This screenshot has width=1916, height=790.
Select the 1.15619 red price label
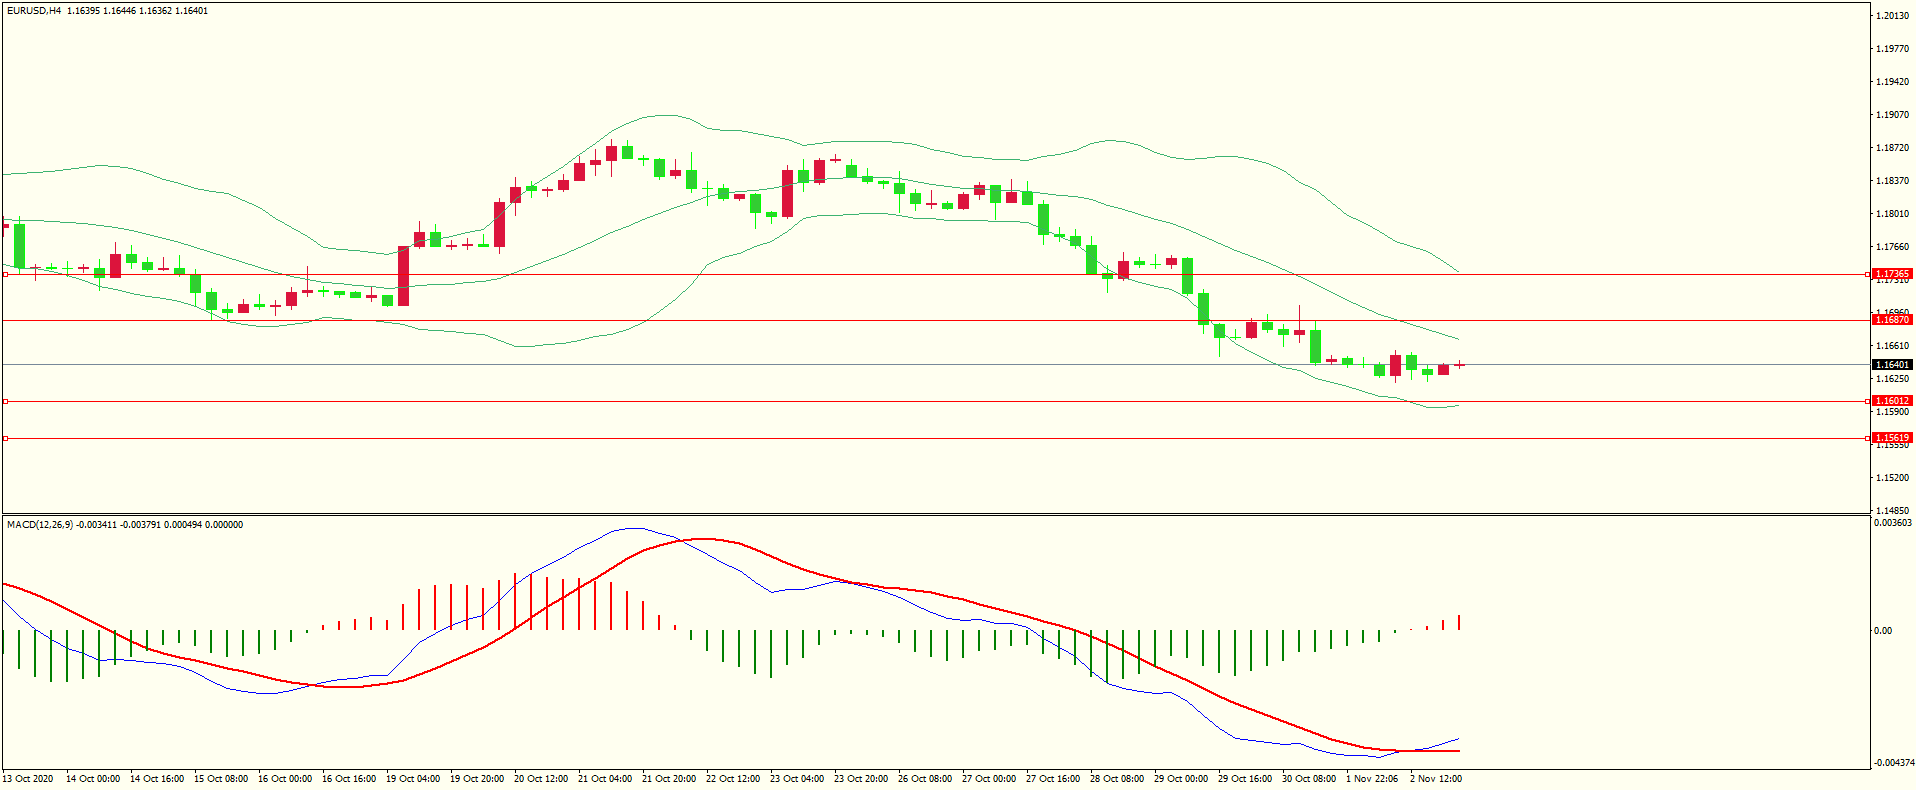1892,438
